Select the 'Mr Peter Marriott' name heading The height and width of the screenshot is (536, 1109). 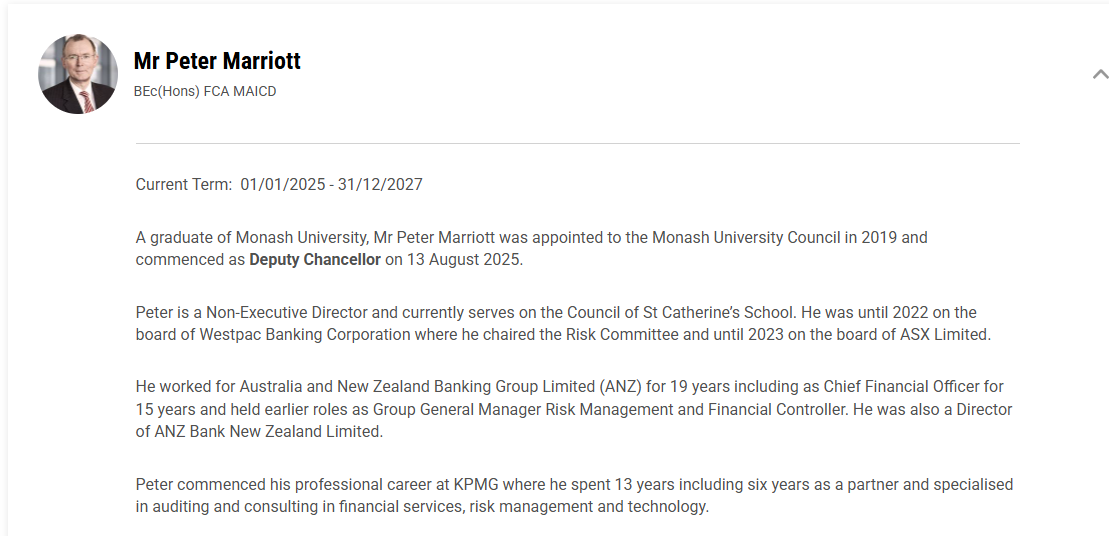217,61
